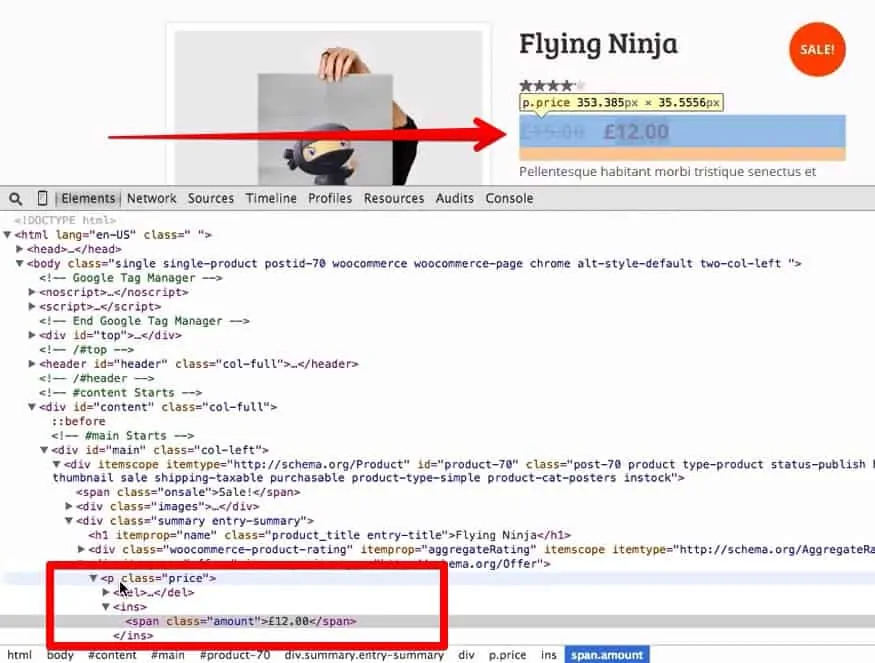Open the Console panel

tap(509, 198)
